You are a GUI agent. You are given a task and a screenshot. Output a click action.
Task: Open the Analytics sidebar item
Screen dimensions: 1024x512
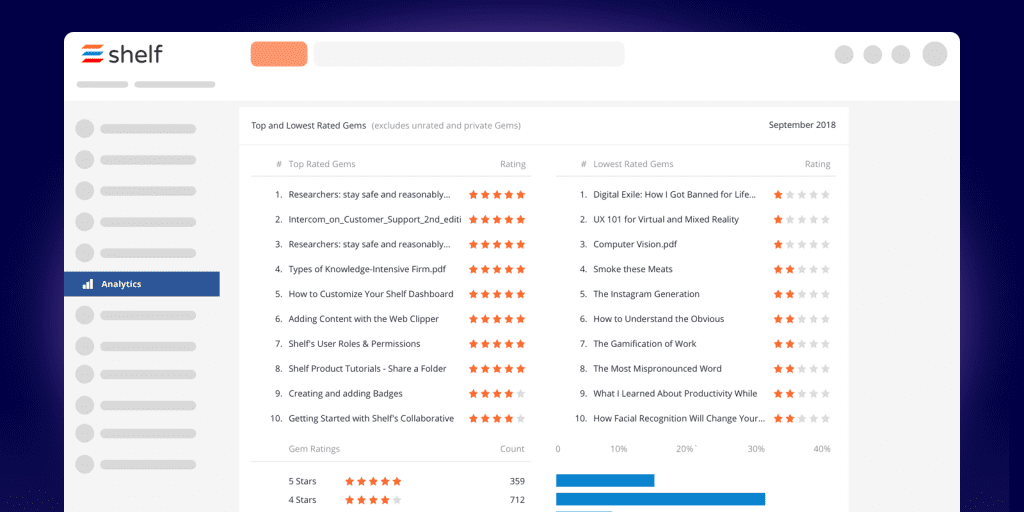point(142,284)
